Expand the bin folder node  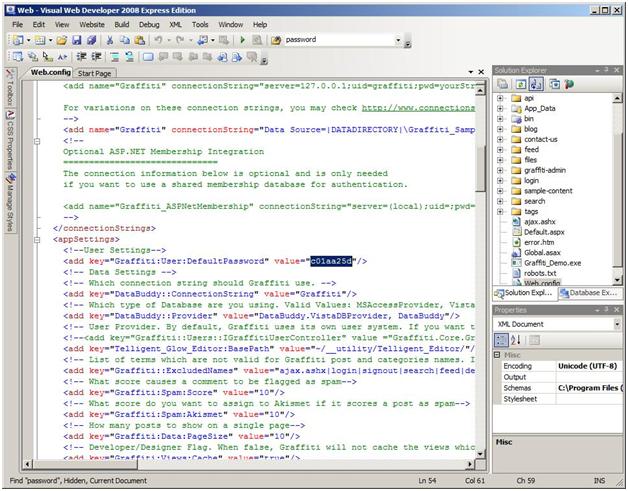click(500, 119)
